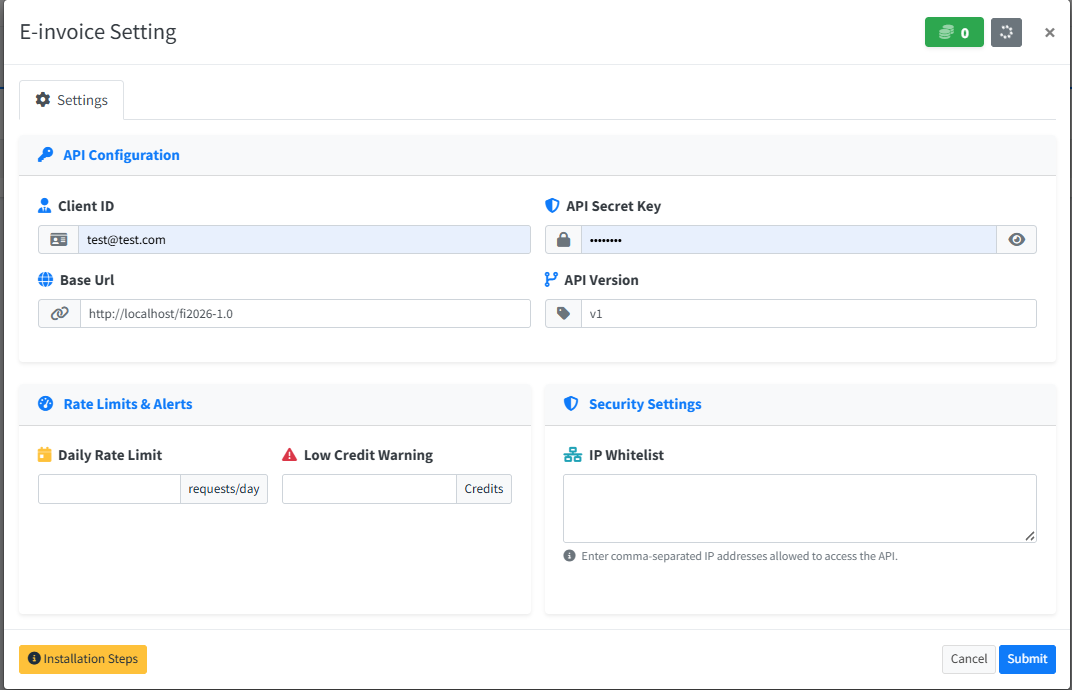Click the tag icon beside API Version
The image size is (1072, 690).
pos(563,314)
